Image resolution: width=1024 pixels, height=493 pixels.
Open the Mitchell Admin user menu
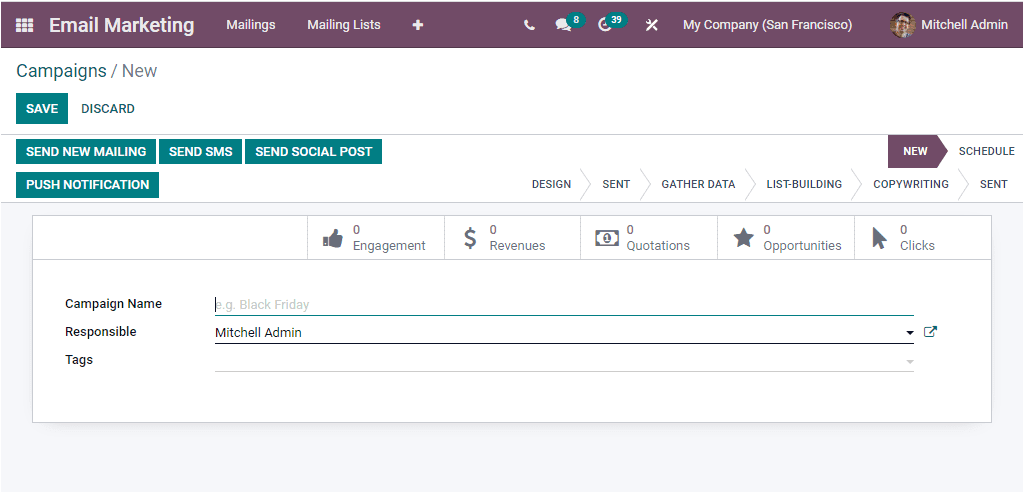[949, 25]
